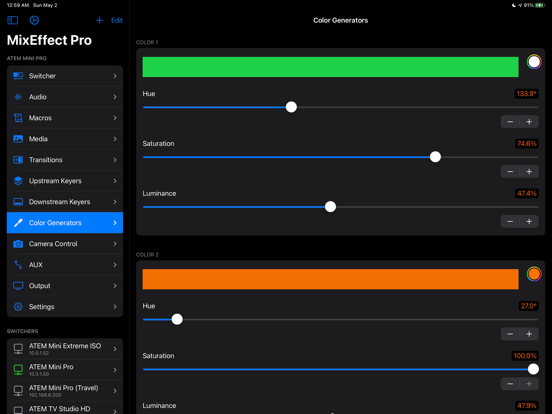This screenshot has width=552, height=414.
Task: Decrease Color 1 Saturation with minus
Action: (x=510, y=172)
